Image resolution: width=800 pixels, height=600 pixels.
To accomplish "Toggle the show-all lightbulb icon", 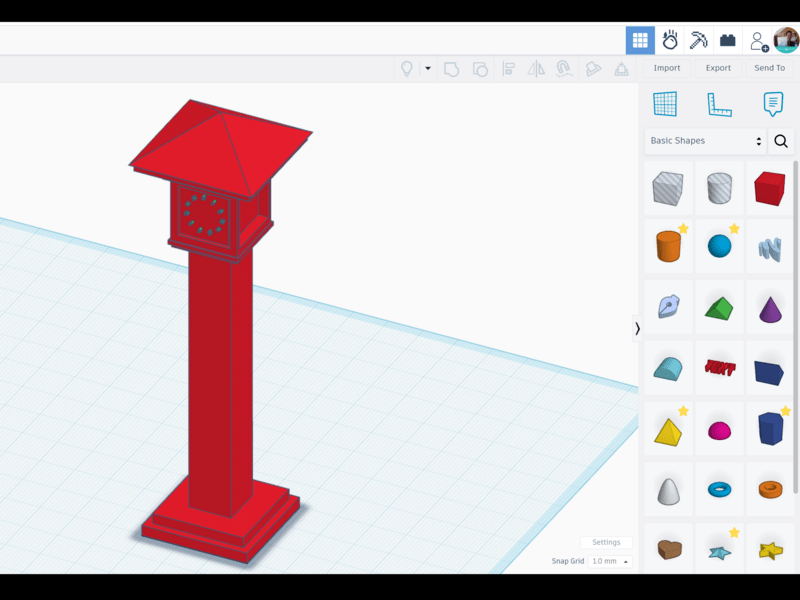I will pyautogui.click(x=407, y=68).
